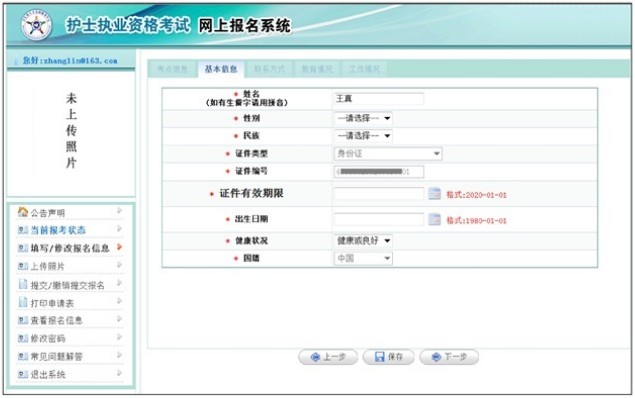The width and height of the screenshot is (635, 398).
Task: Open 提交/撤销提交报名 in sidebar
Action: pos(68,285)
